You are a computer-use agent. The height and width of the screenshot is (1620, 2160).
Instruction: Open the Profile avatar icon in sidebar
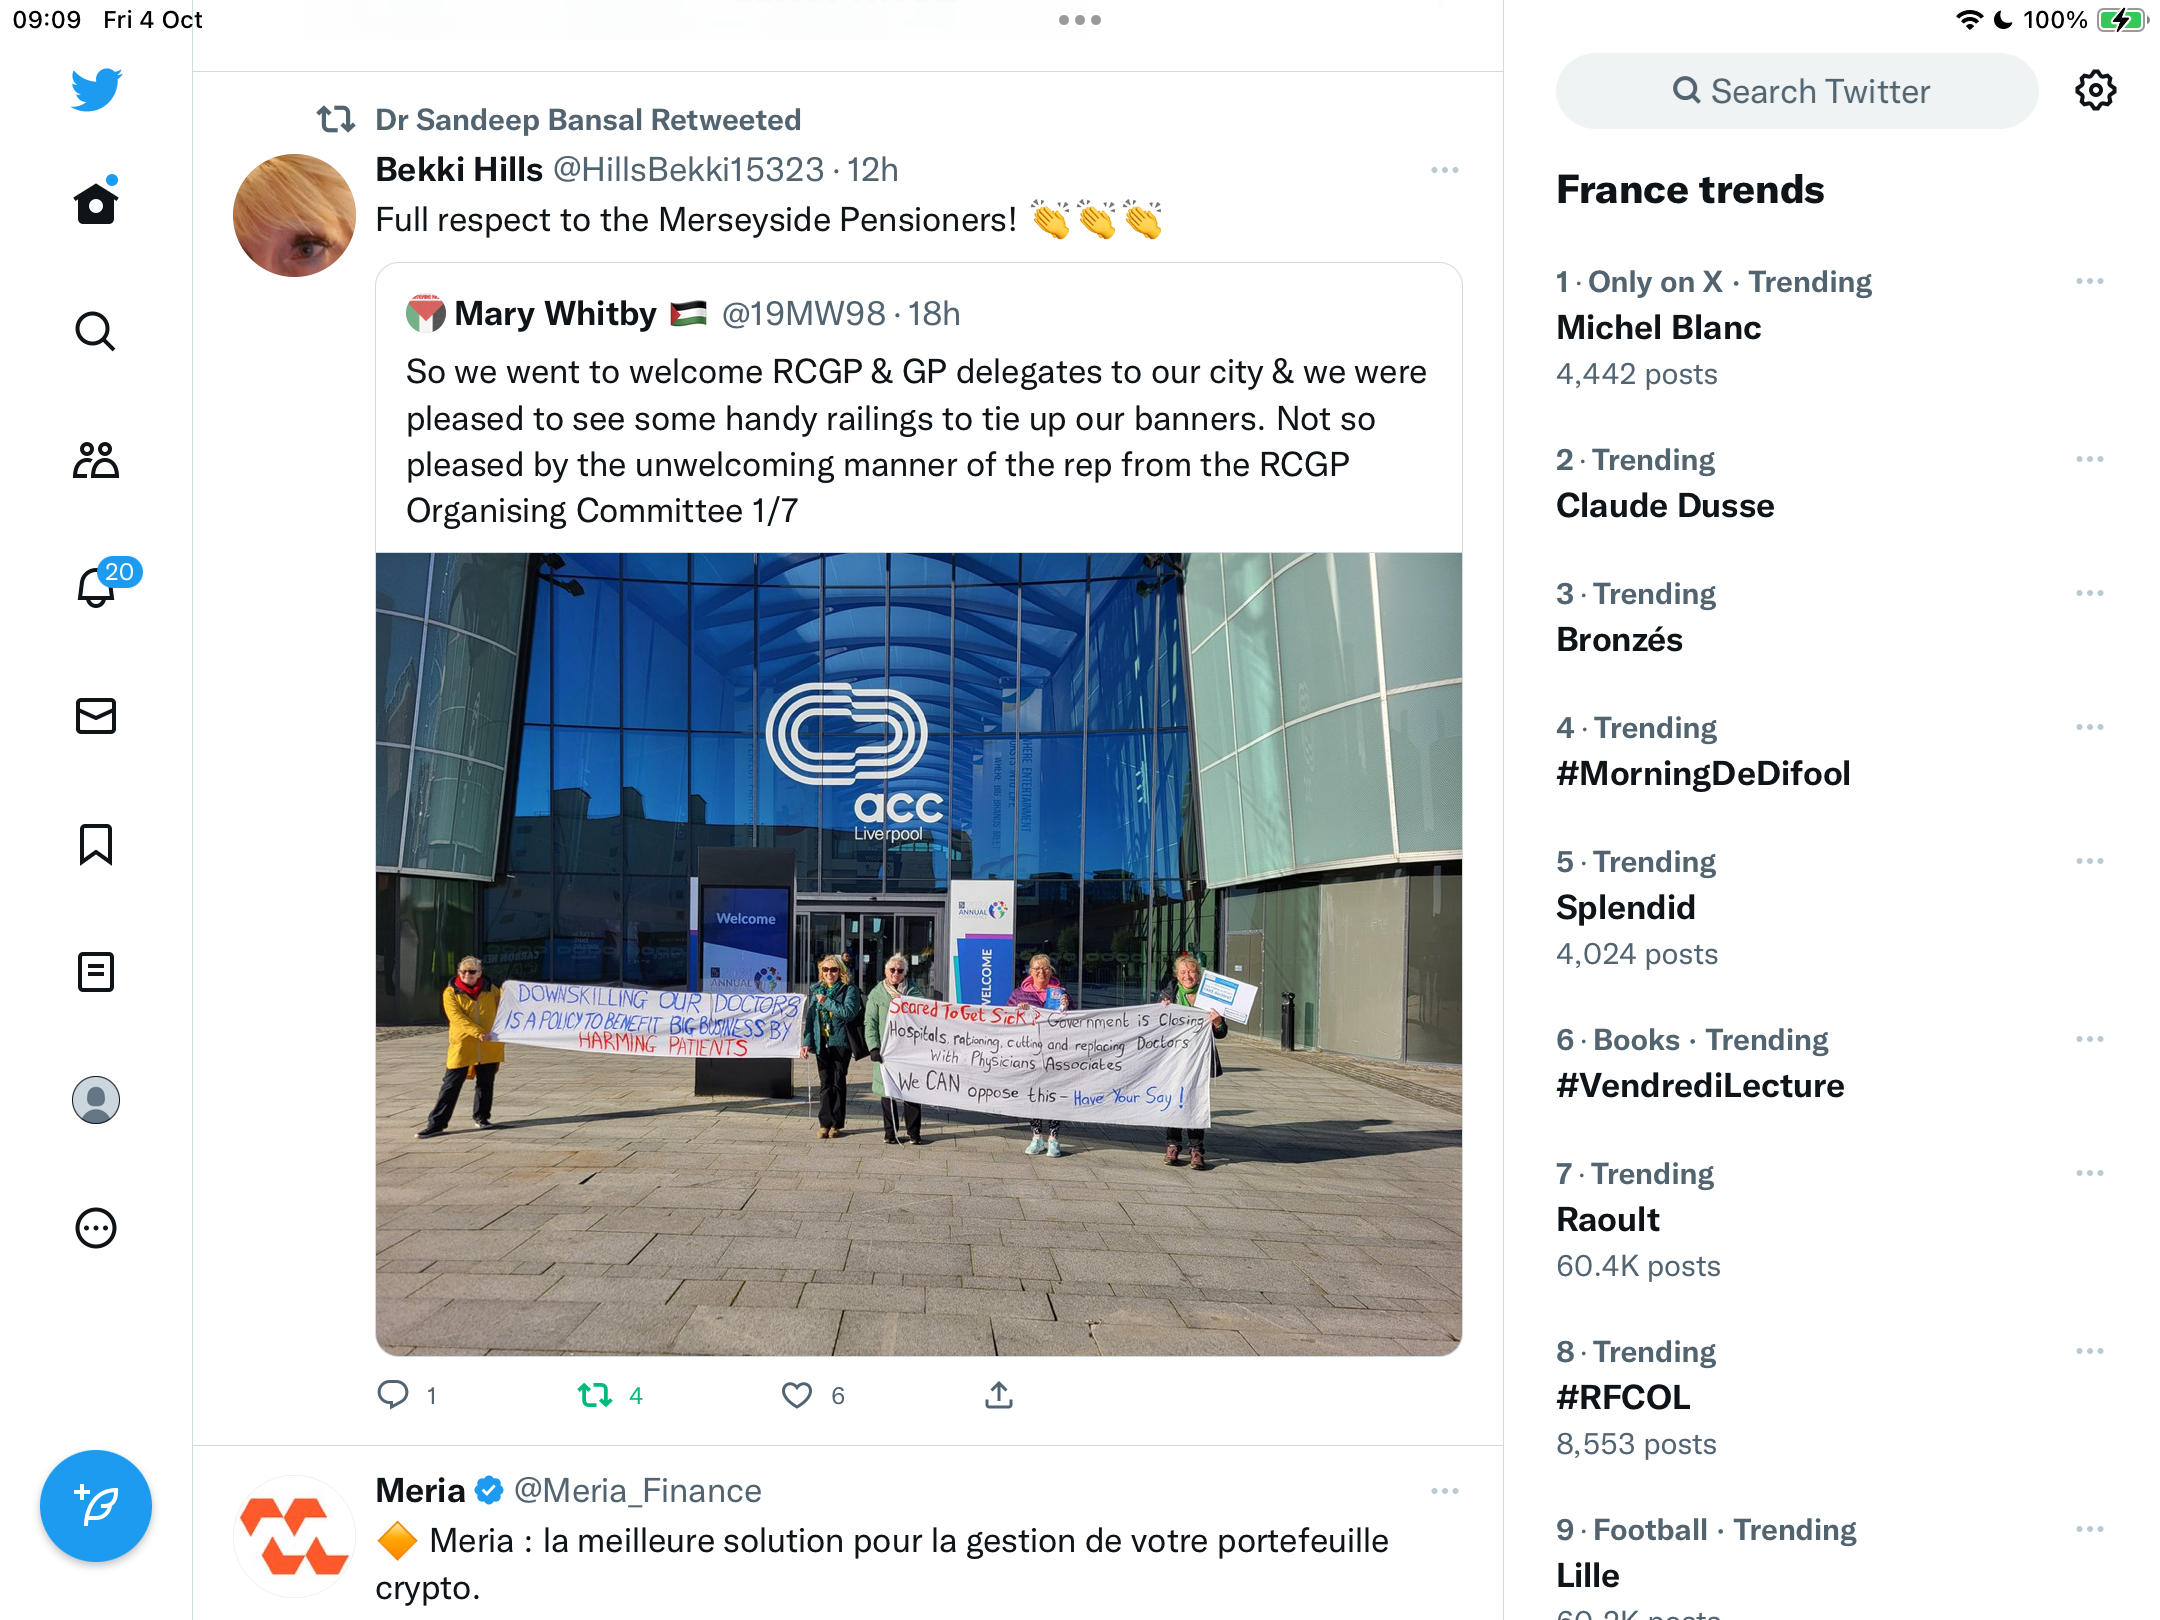point(96,1100)
